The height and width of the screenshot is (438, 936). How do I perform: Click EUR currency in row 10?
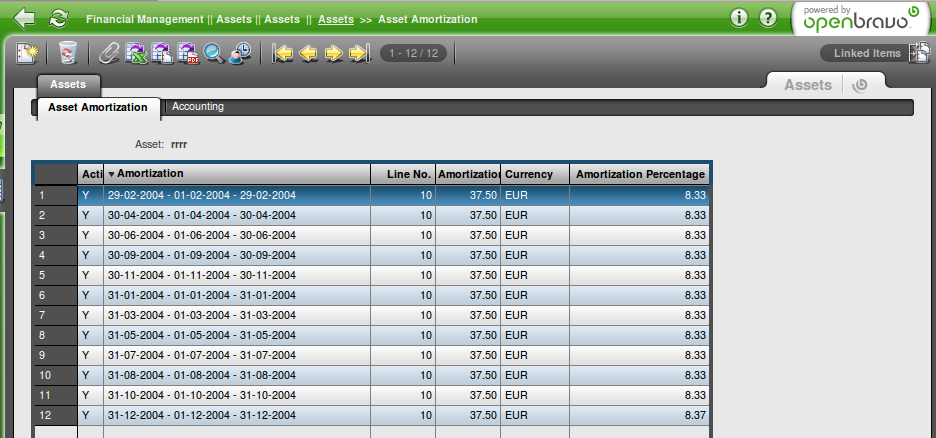click(x=516, y=375)
